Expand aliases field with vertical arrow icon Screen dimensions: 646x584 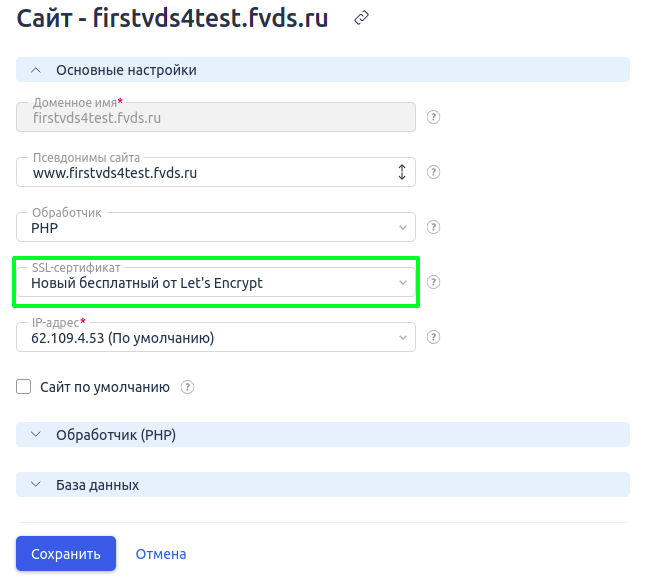point(402,172)
